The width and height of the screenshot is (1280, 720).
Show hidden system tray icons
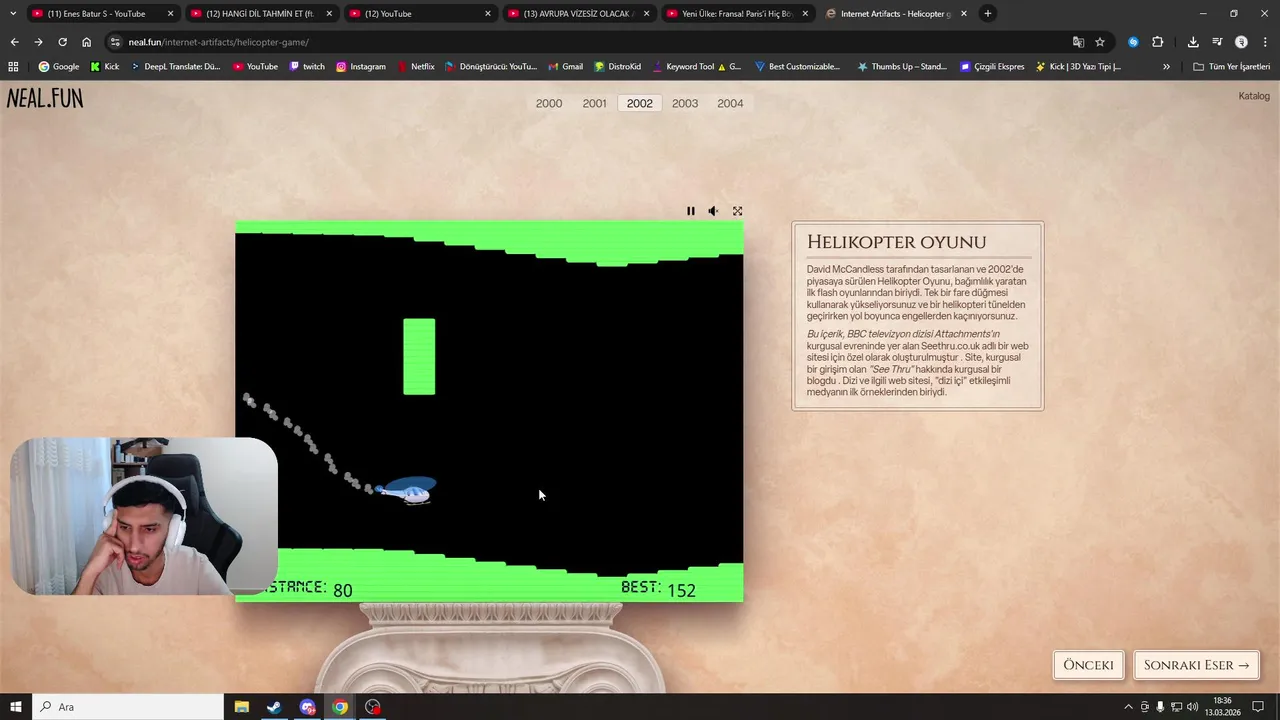1128,707
